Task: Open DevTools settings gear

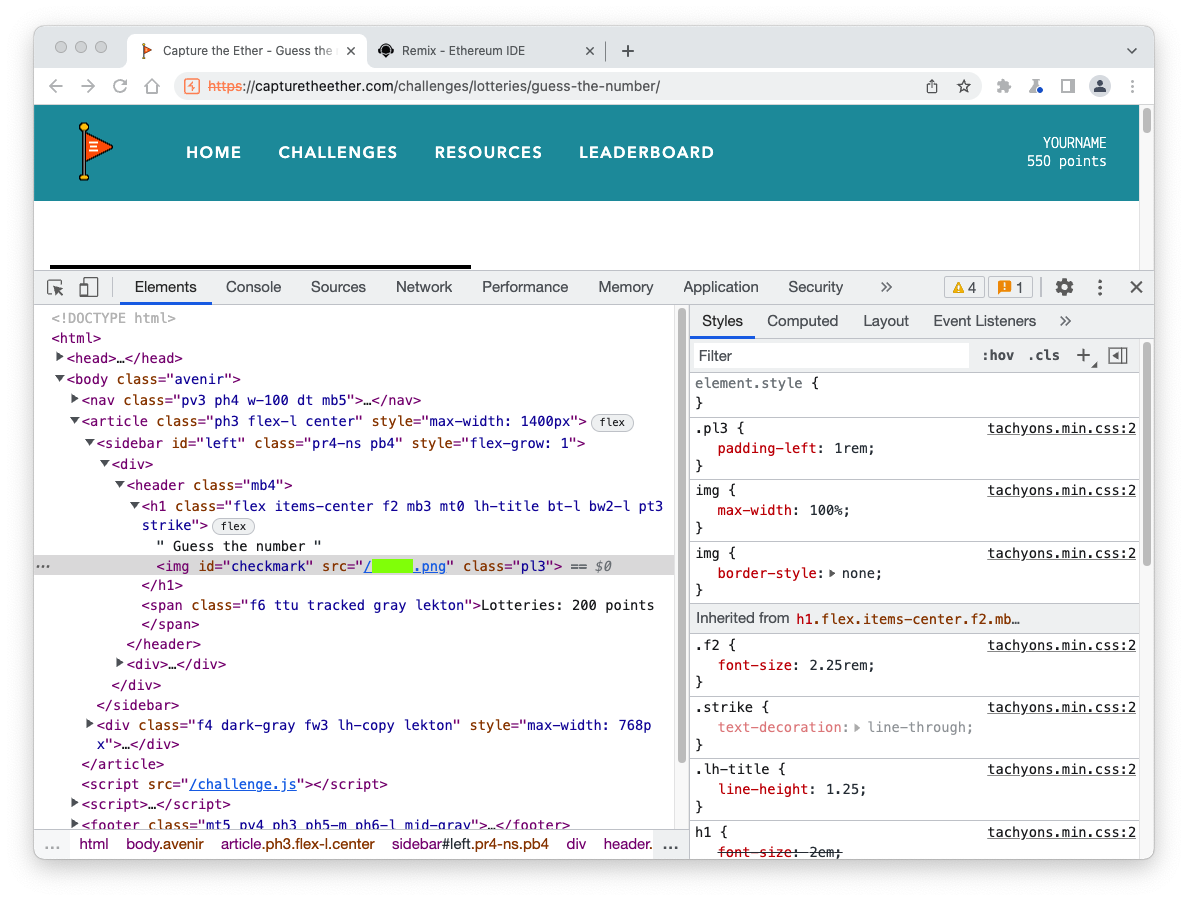Action: click(x=1064, y=287)
